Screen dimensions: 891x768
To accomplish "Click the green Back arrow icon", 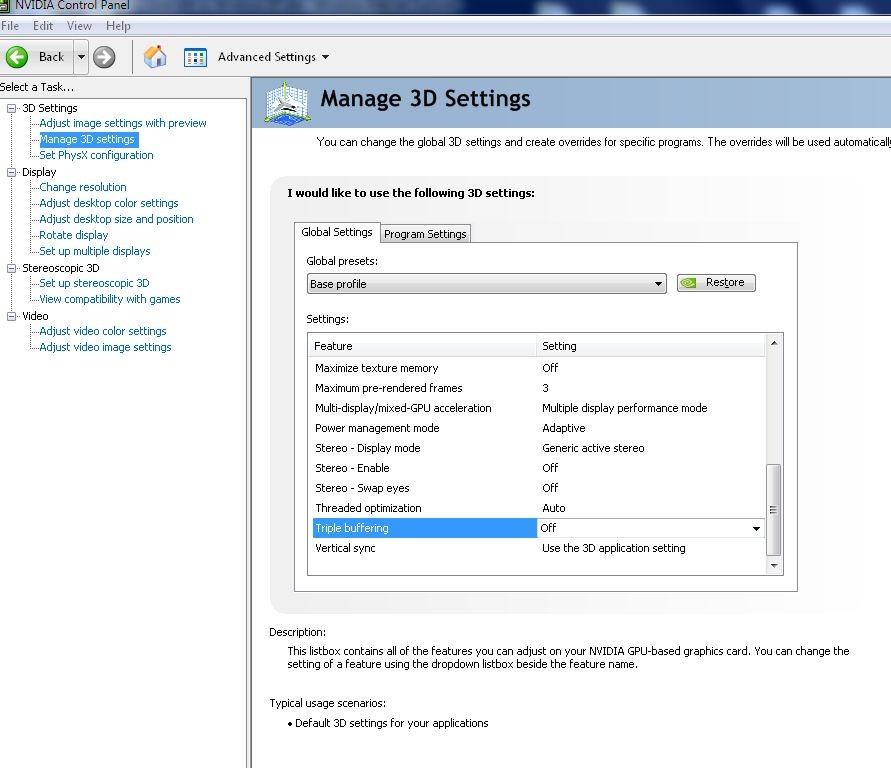I will click(16, 57).
